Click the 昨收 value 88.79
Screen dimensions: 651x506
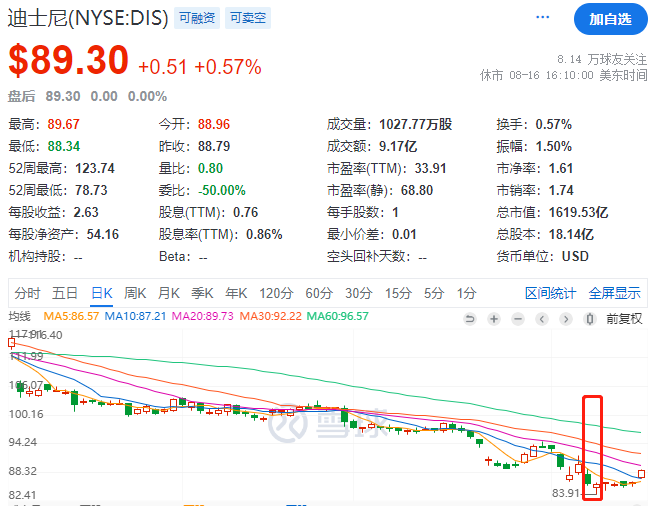coord(214,146)
